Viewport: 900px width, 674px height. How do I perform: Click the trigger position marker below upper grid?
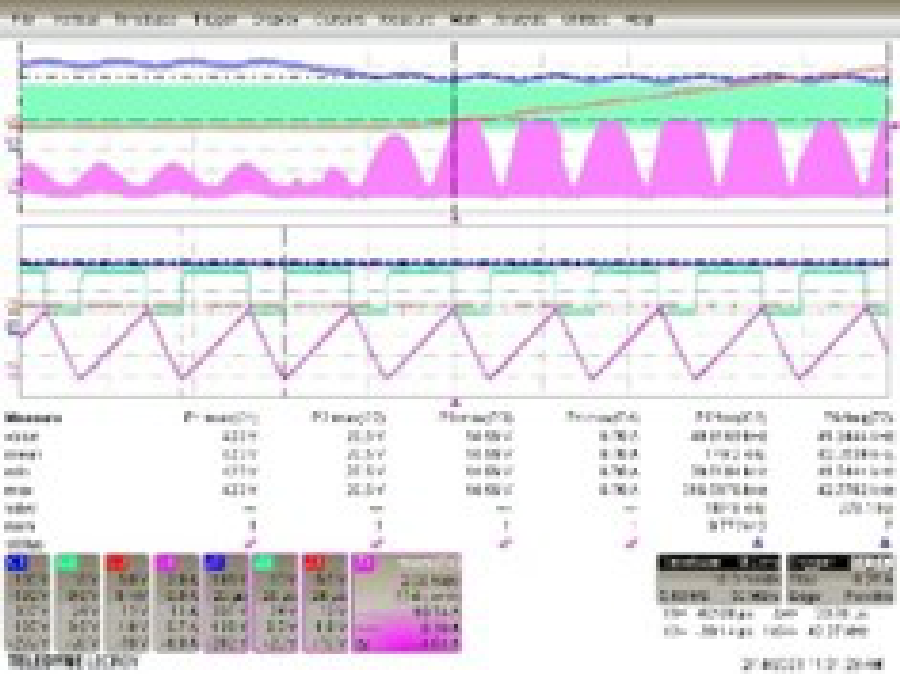tap(456, 213)
